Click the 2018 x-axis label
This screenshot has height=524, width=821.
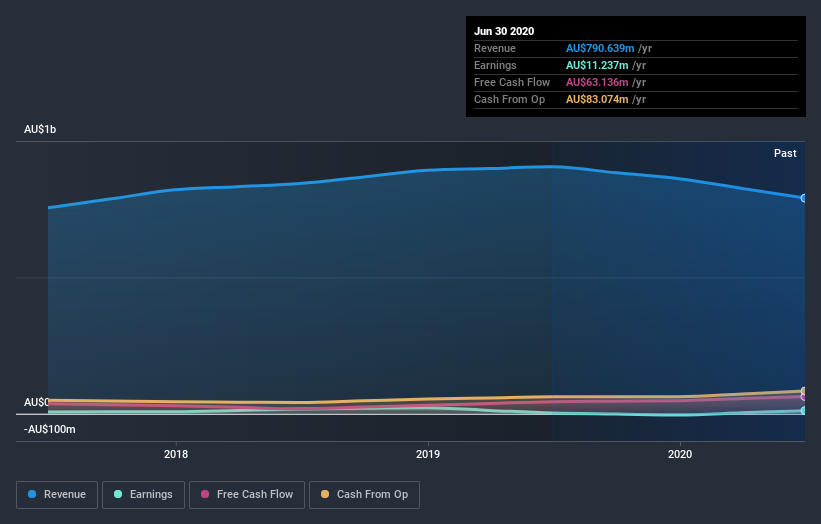pos(176,454)
